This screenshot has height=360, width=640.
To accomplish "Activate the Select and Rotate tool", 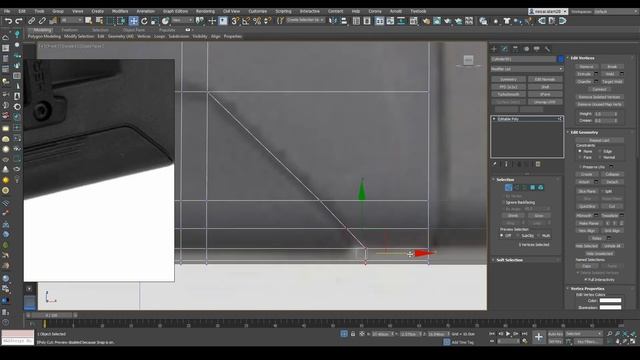I will [144, 21].
